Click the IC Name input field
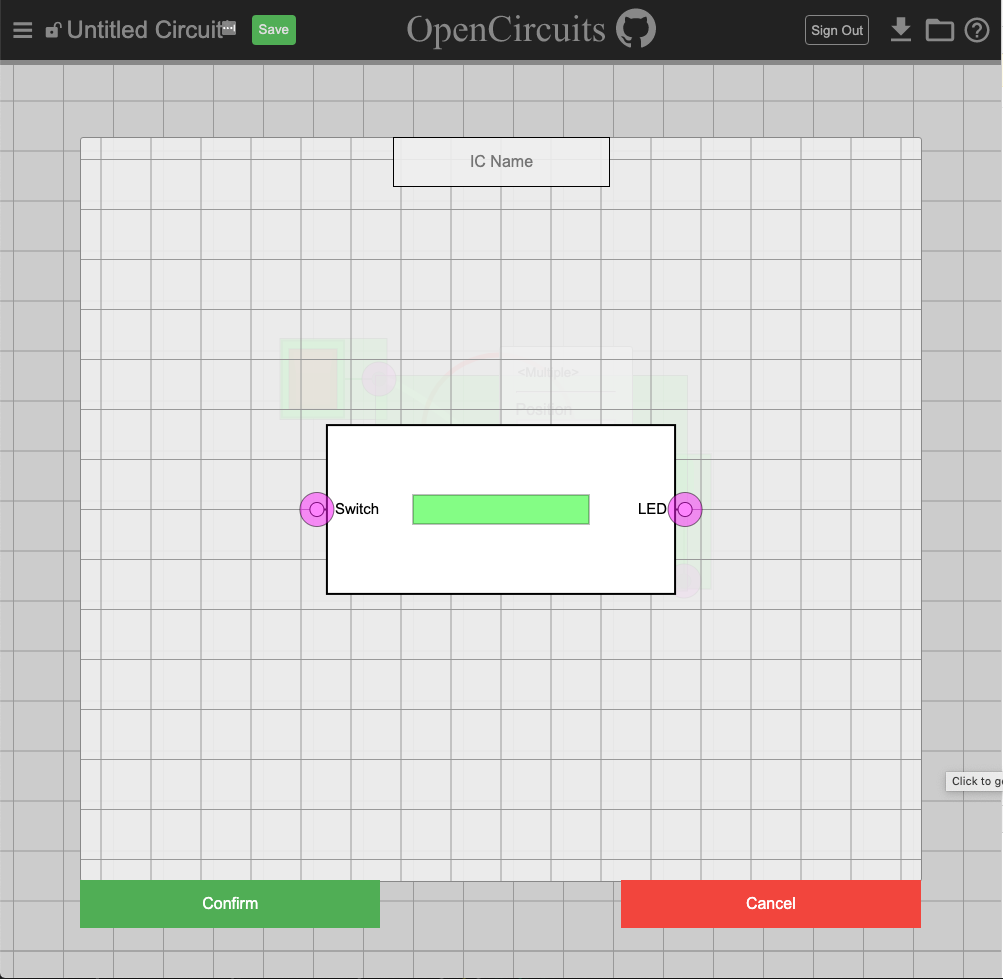This screenshot has height=979, width=1003. point(501,161)
